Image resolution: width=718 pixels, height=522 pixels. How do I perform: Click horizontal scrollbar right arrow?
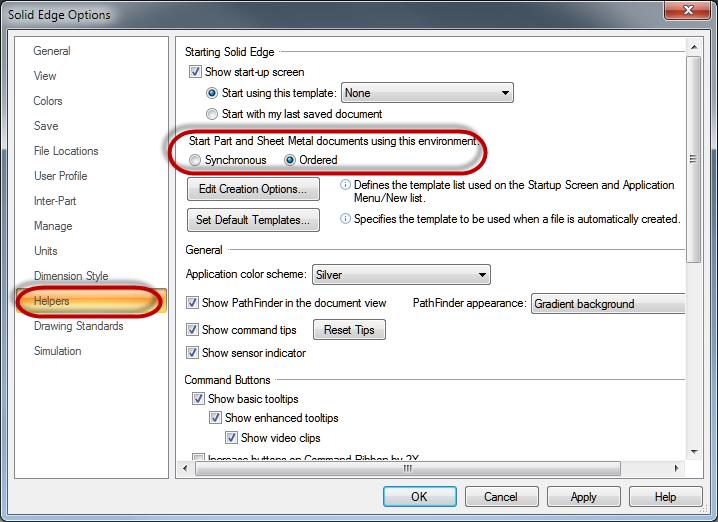click(x=677, y=468)
